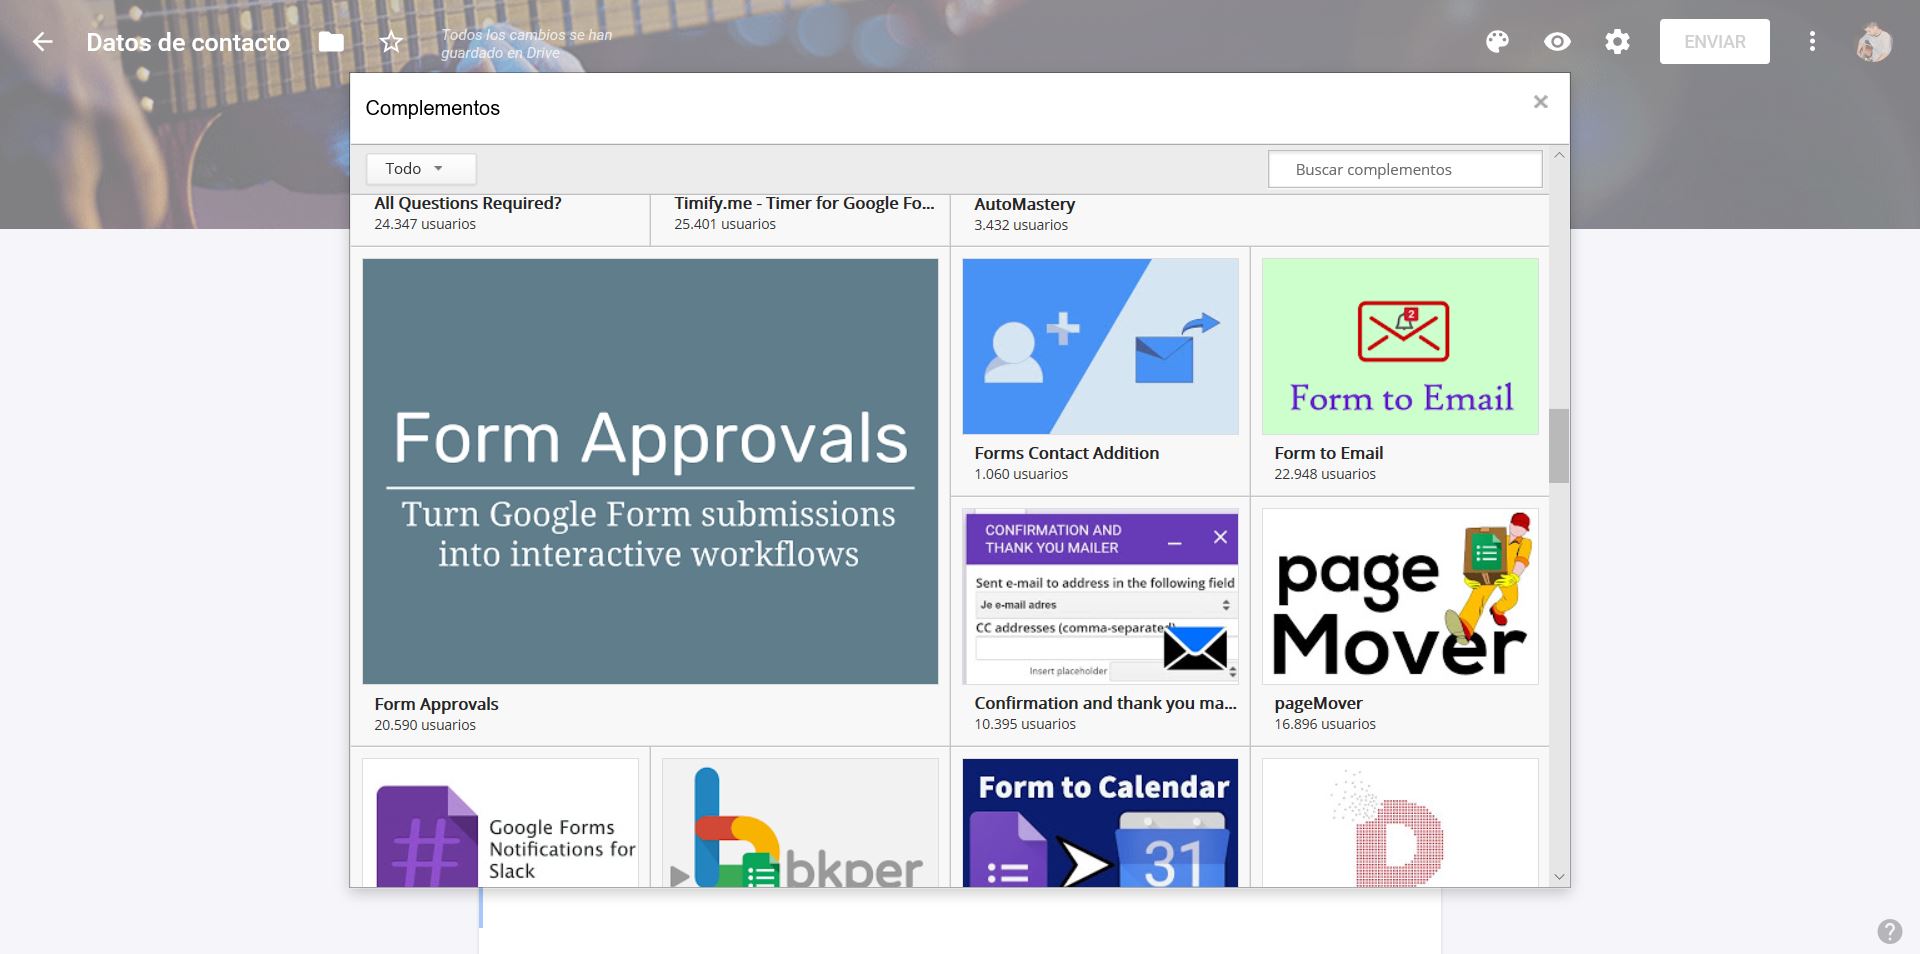Click the Buscar complementos search field
1920x954 pixels.
click(x=1404, y=170)
